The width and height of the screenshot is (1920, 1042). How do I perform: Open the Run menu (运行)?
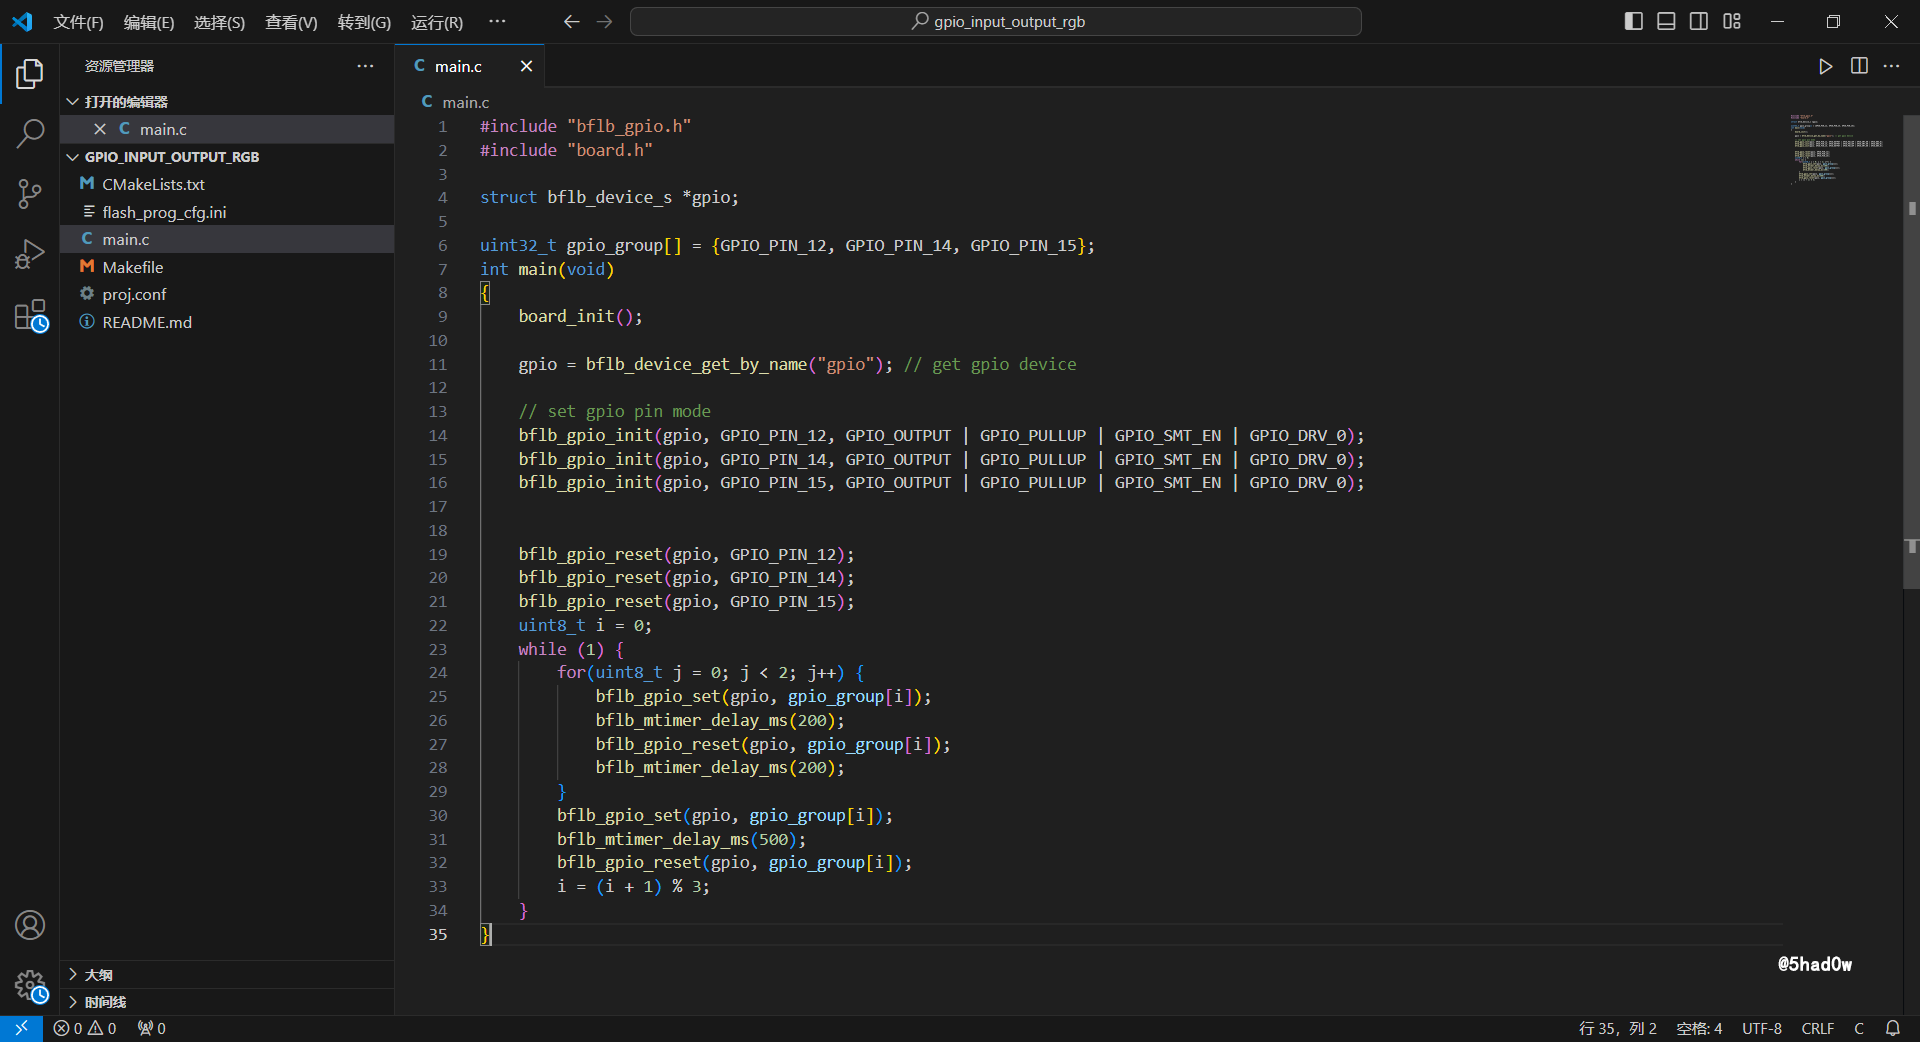click(437, 22)
